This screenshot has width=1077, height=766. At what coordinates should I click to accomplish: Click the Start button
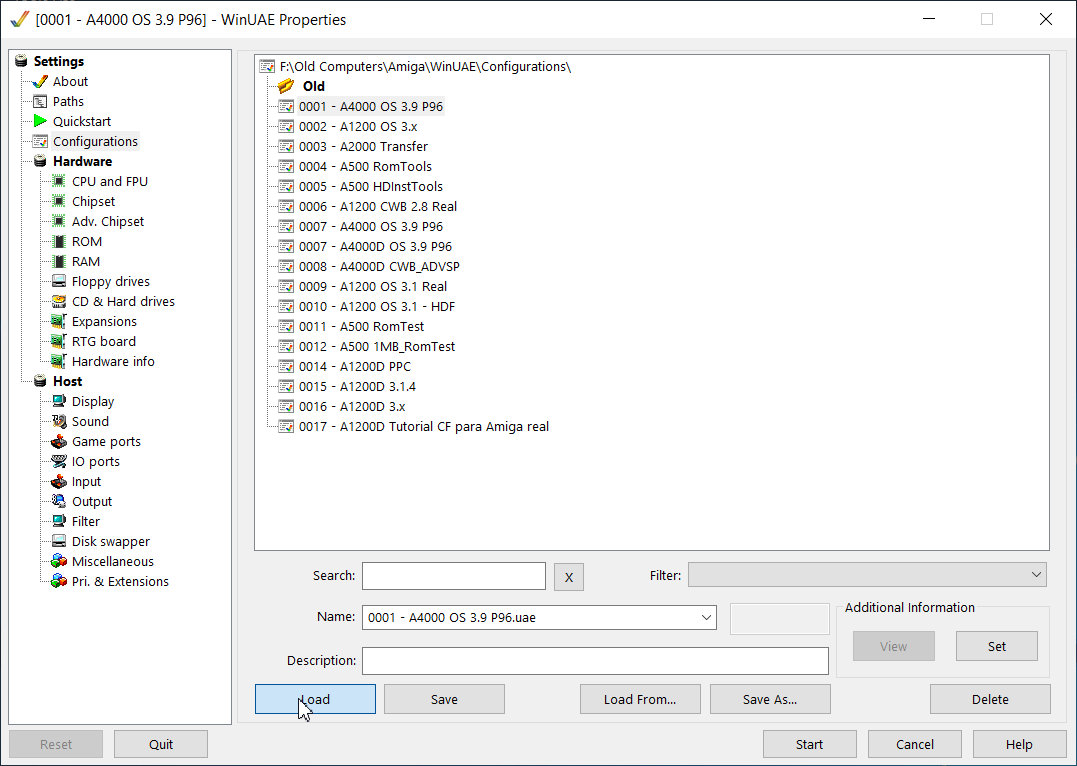tap(810, 744)
